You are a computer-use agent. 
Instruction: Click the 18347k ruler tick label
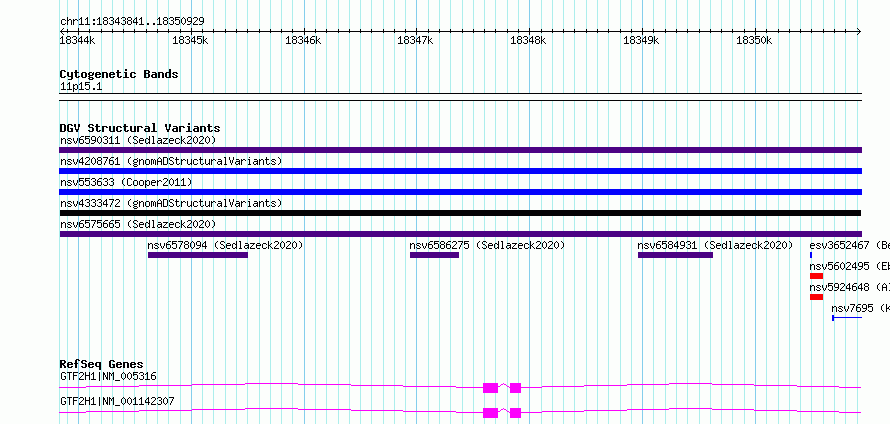[415, 40]
